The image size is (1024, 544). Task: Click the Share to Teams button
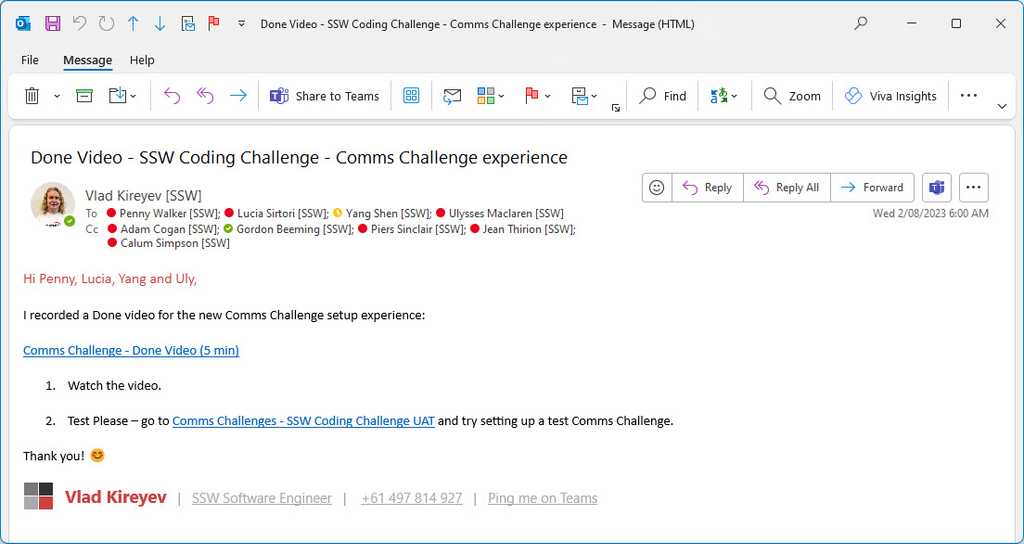tap(324, 96)
